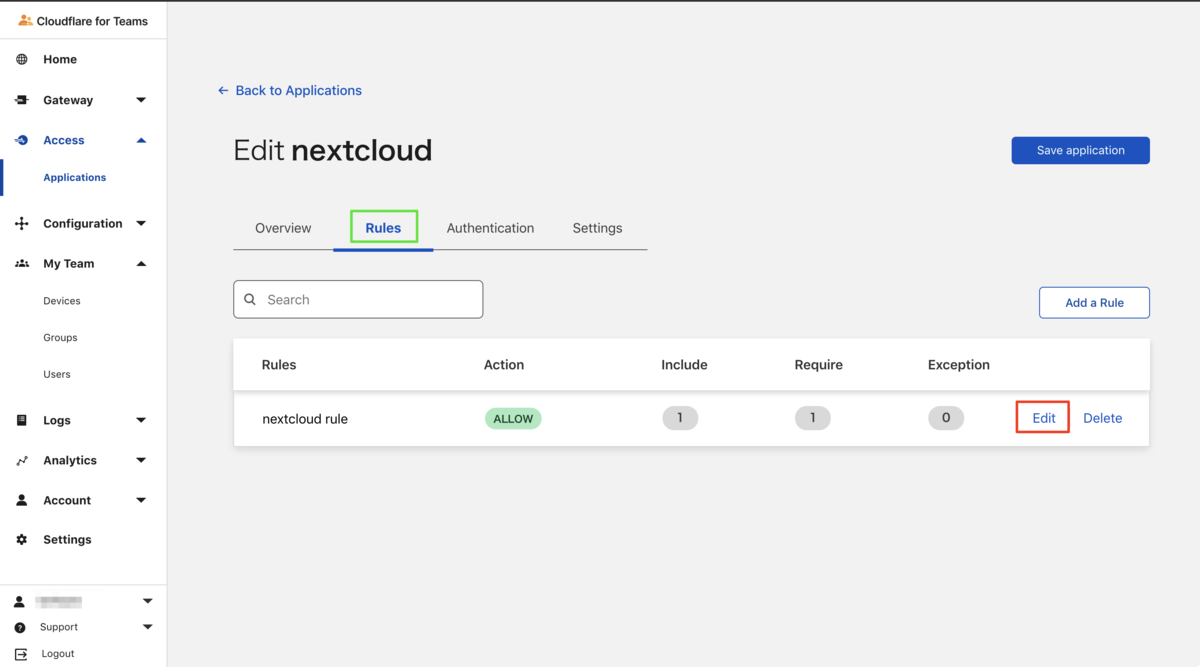The height and width of the screenshot is (667, 1200).
Task: Click Logout in the sidebar
Action: [58, 653]
